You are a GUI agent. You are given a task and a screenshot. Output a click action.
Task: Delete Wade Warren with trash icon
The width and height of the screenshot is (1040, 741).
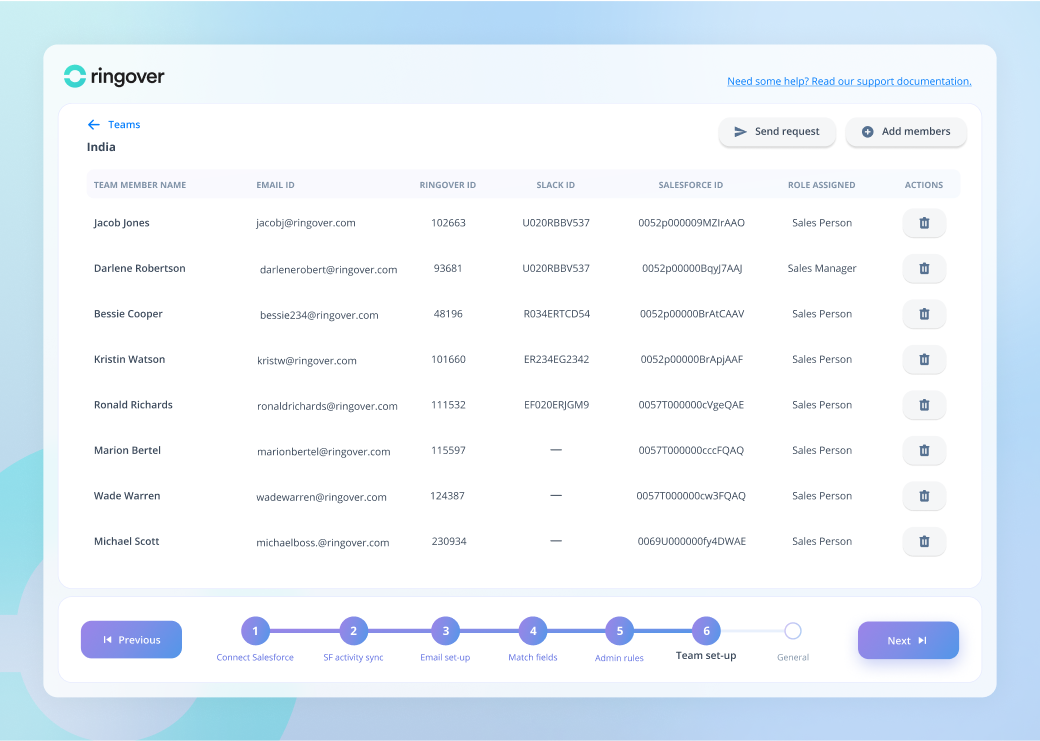point(924,496)
